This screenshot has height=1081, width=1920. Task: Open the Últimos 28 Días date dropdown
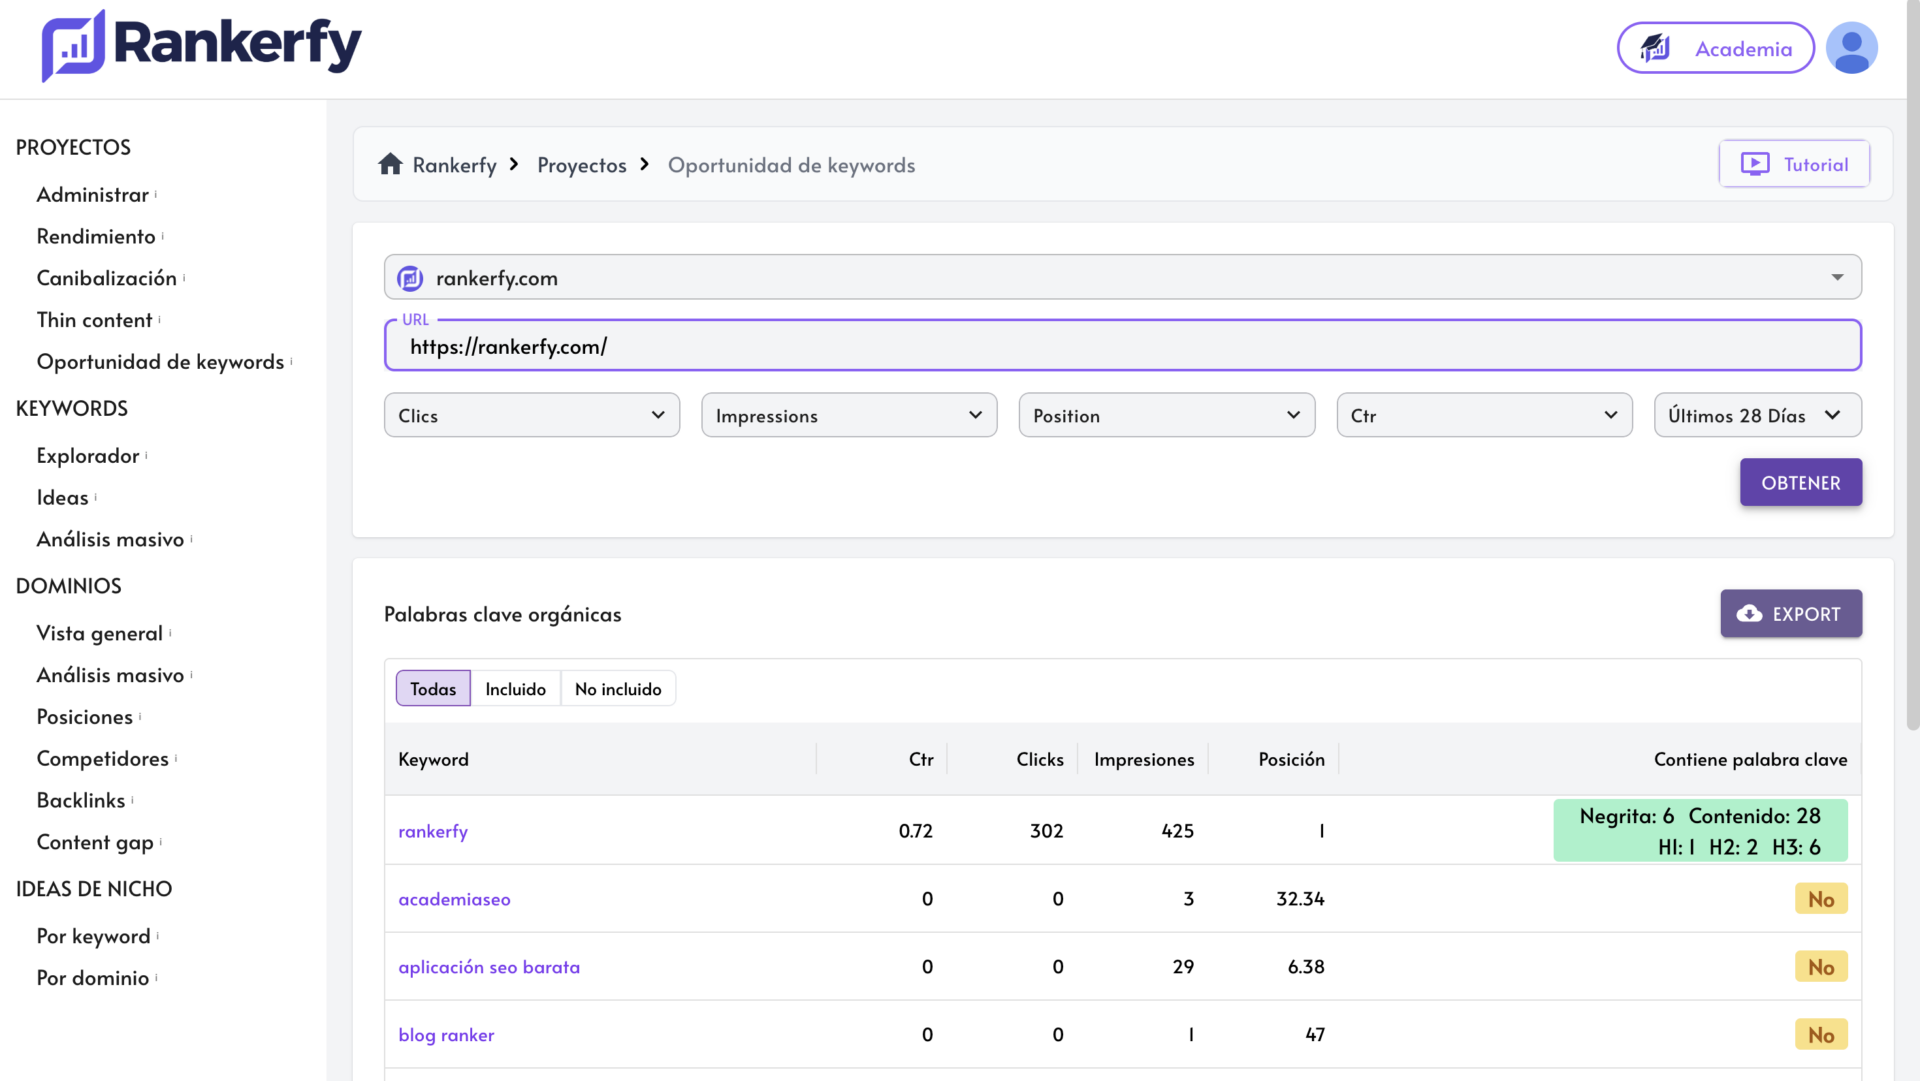click(1757, 415)
